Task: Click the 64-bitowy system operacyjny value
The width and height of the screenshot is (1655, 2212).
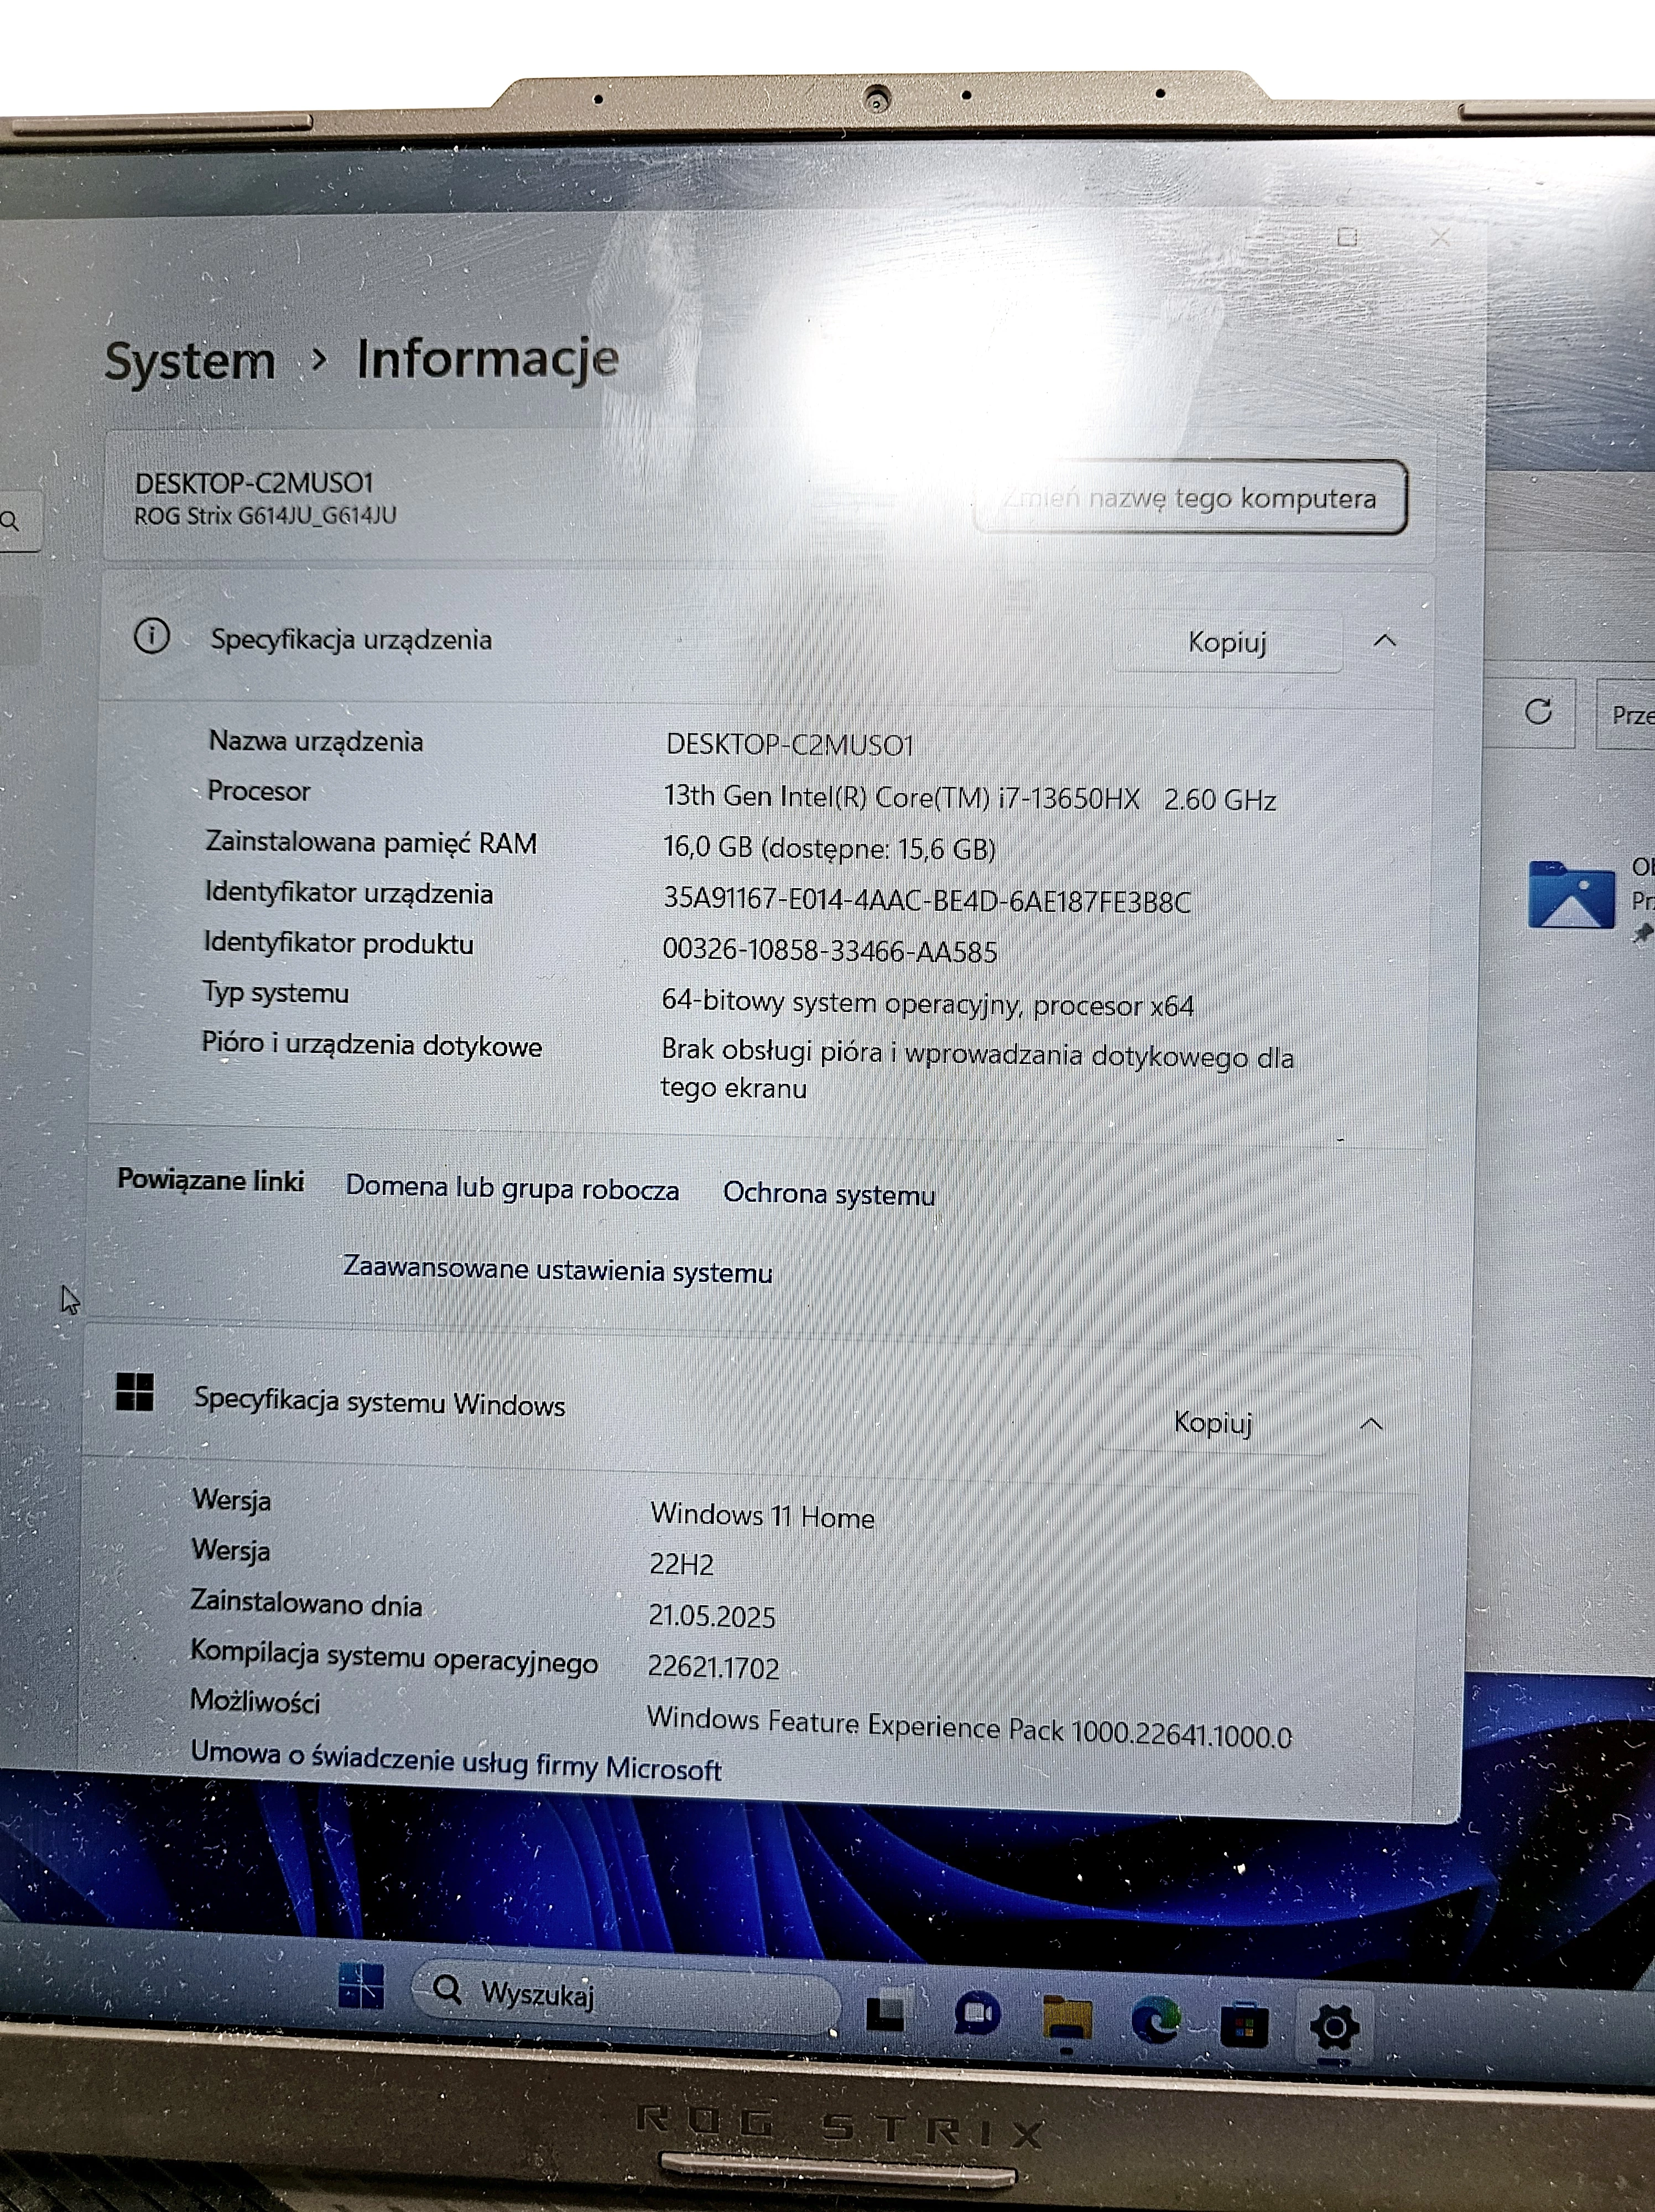Action: (927, 1003)
